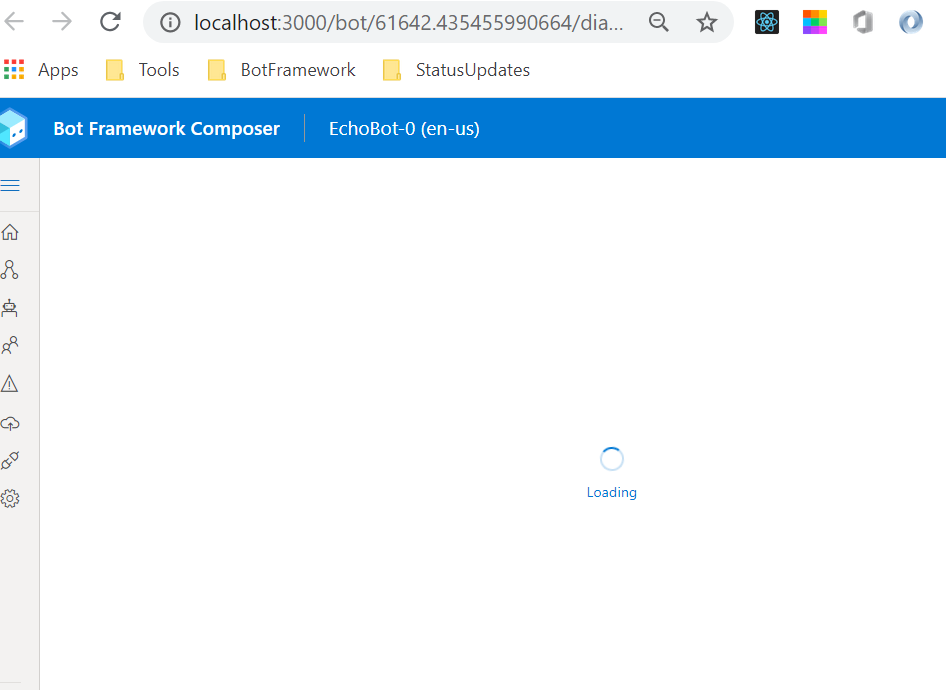Open the Apps bookmark shortcut
The image size is (946, 690).
click(41, 70)
